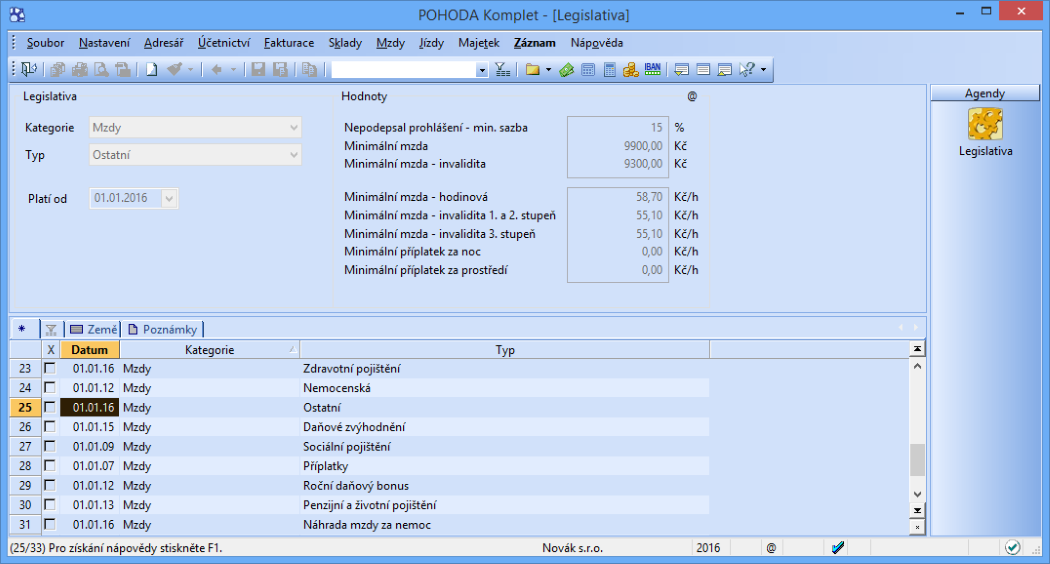
Task: Click the POHODA app icon in title bar
Action: [17, 14]
